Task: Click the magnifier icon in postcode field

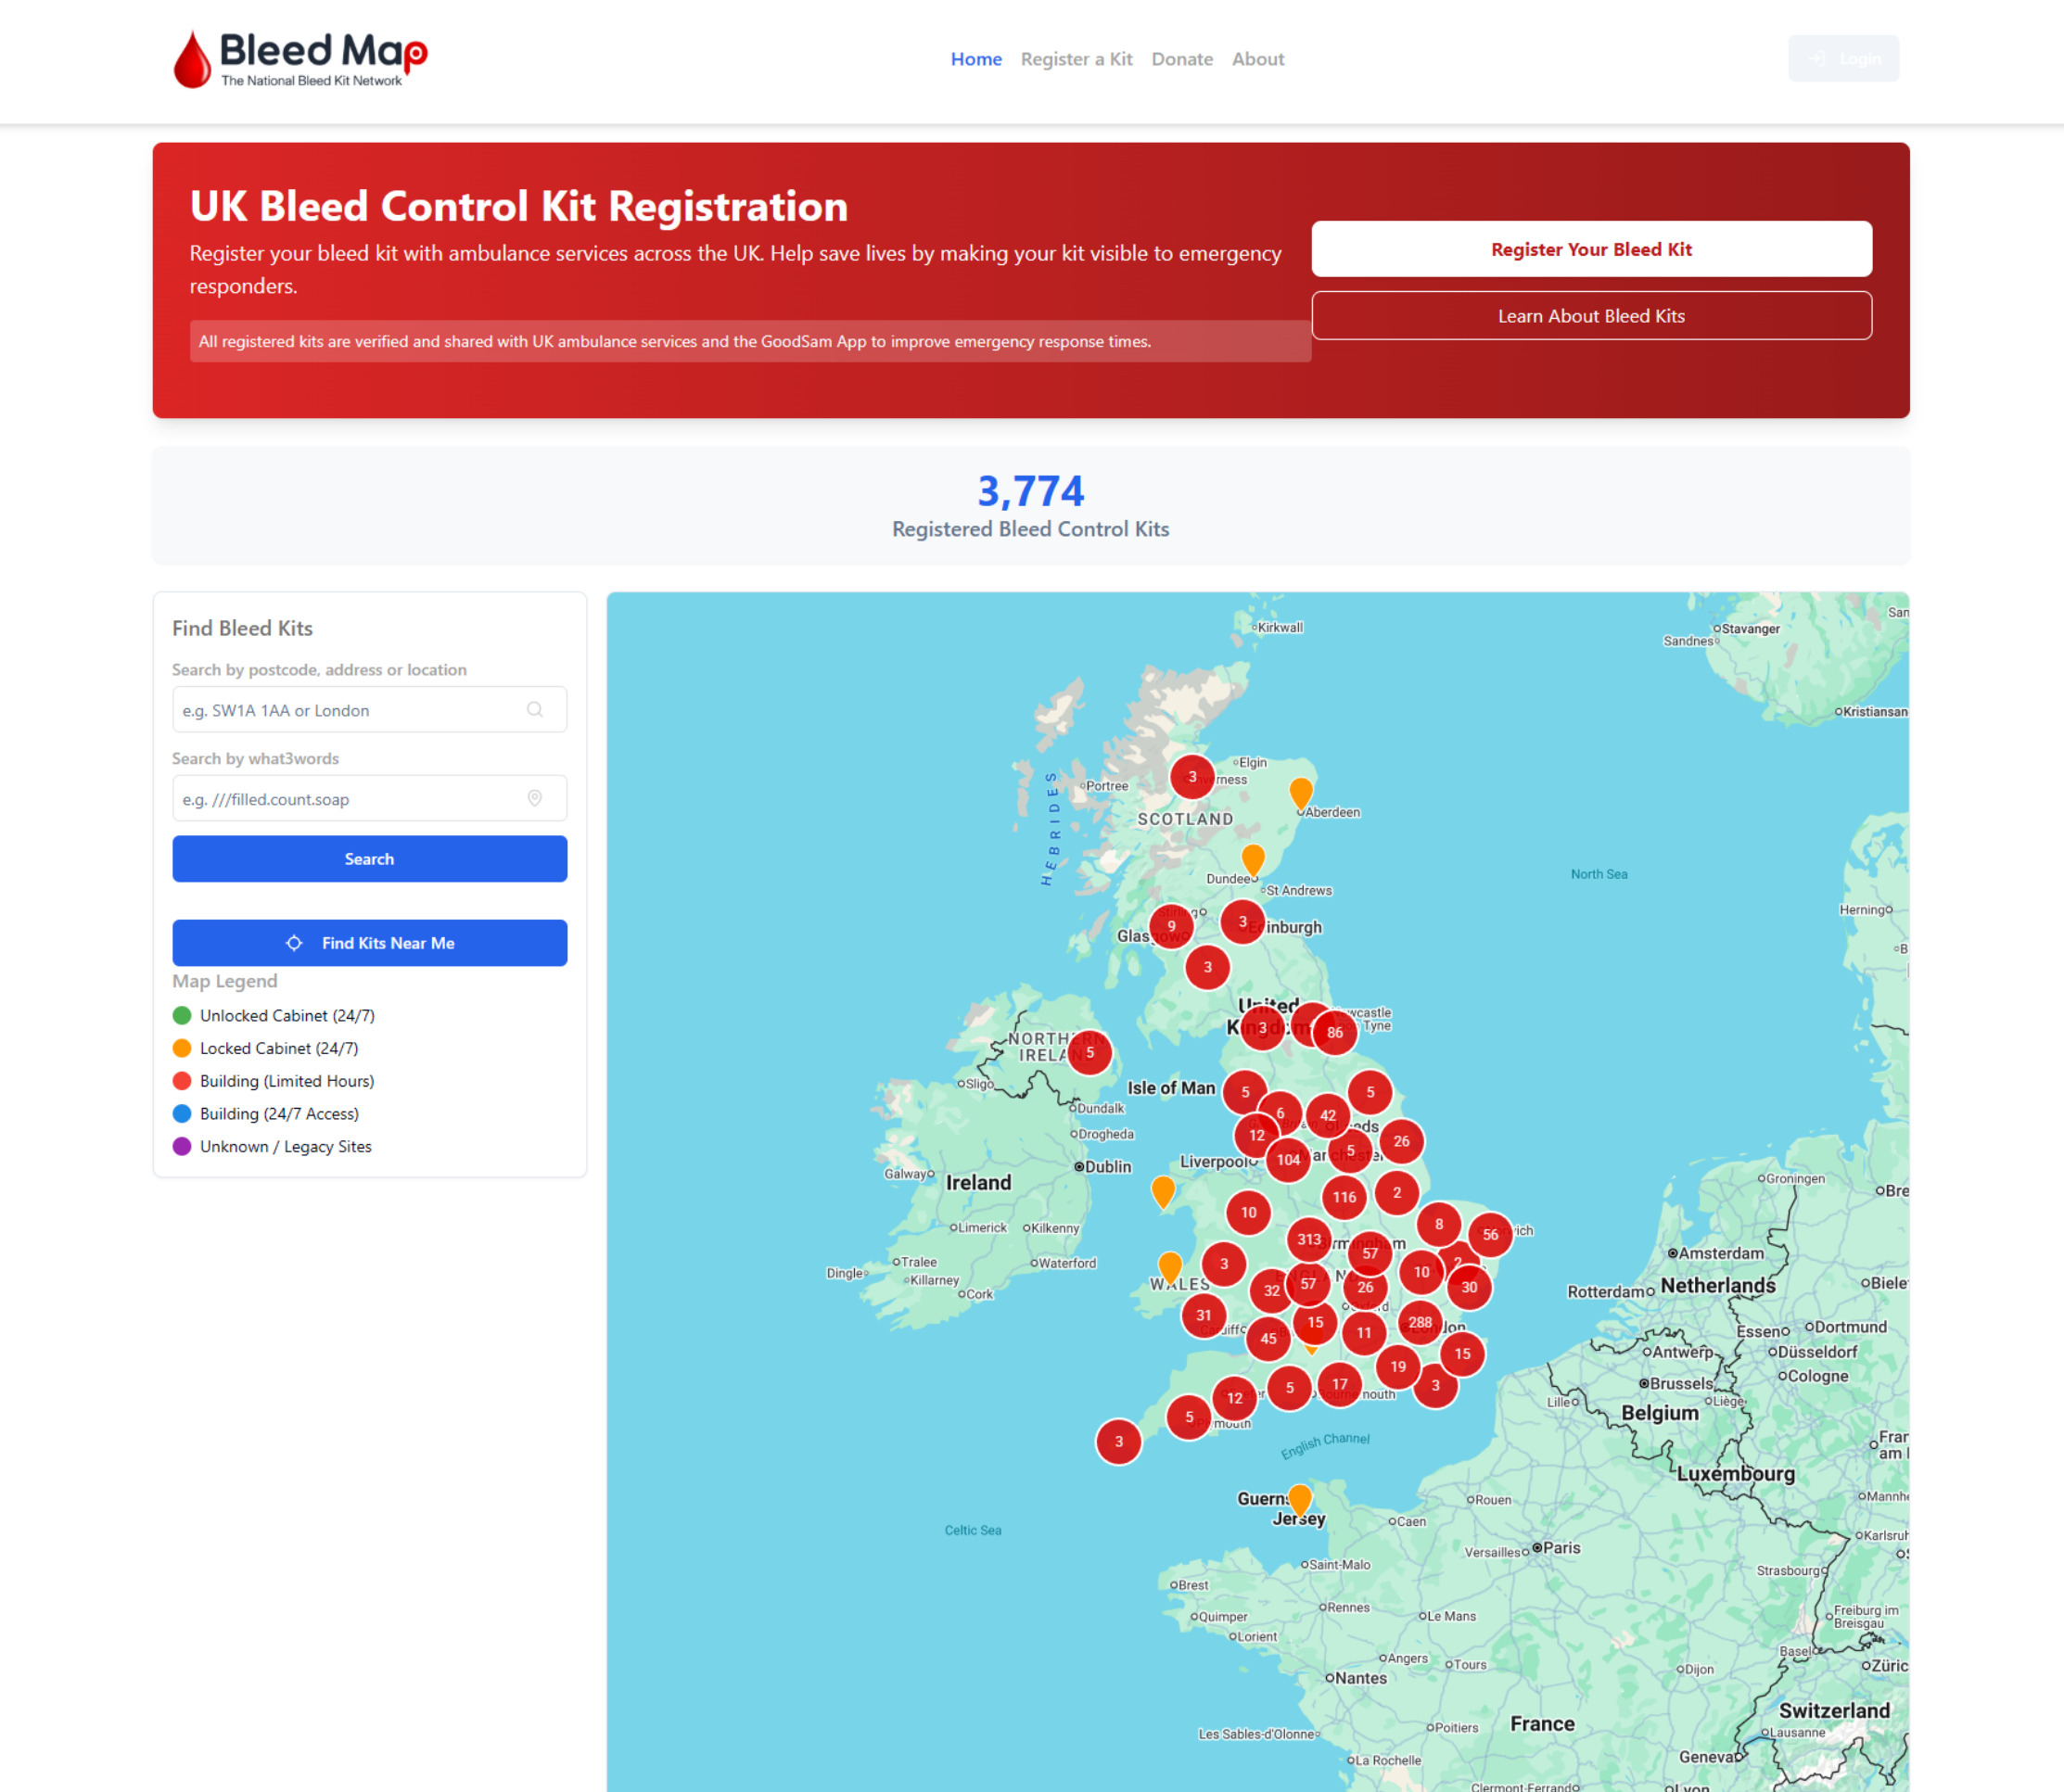Action: [x=535, y=709]
